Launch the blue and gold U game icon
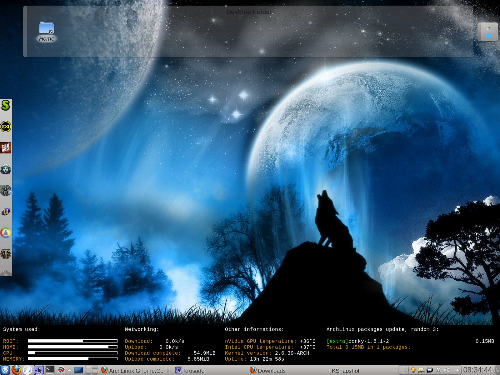500x375 pixels. (6, 212)
